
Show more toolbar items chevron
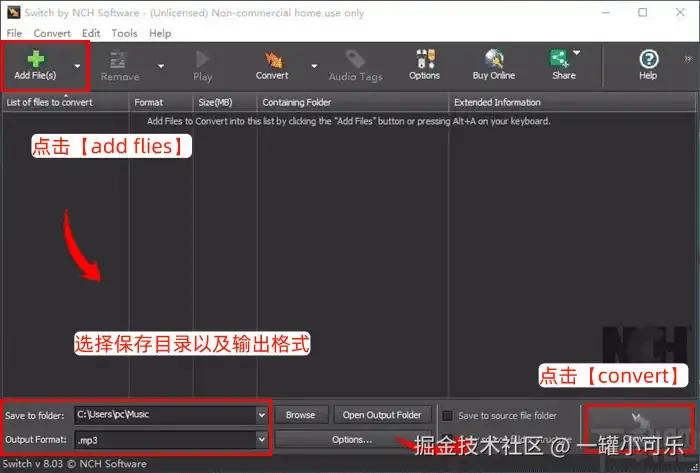click(688, 58)
